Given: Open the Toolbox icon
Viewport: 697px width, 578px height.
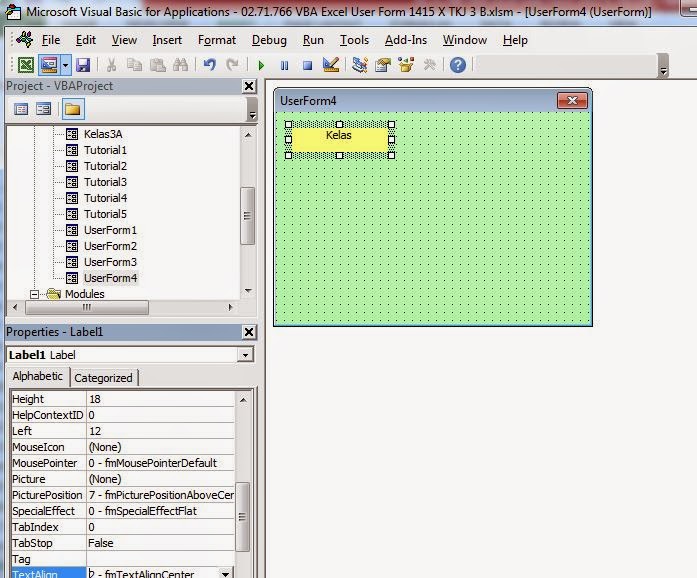Looking at the screenshot, I should (429, 65).
